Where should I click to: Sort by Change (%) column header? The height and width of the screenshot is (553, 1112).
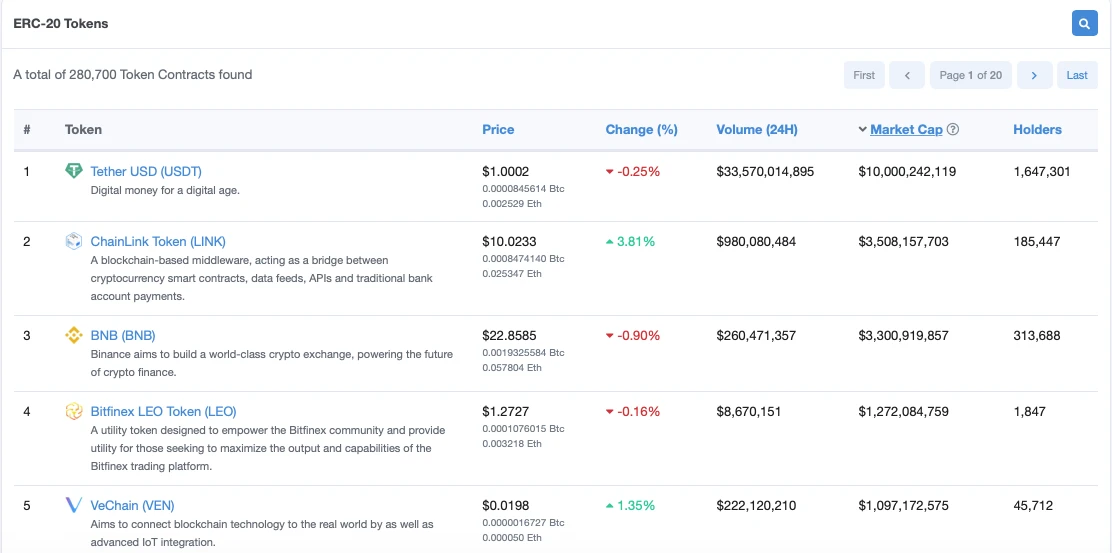[642, 130]
